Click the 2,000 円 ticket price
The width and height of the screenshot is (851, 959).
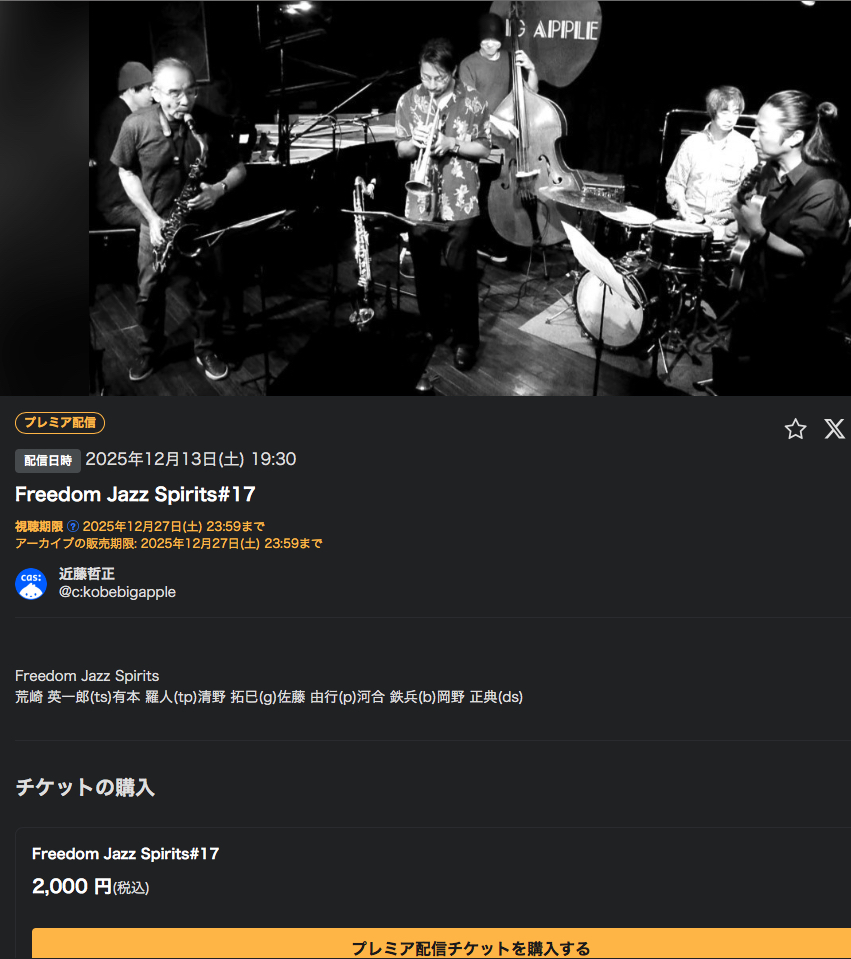(72, 886)
